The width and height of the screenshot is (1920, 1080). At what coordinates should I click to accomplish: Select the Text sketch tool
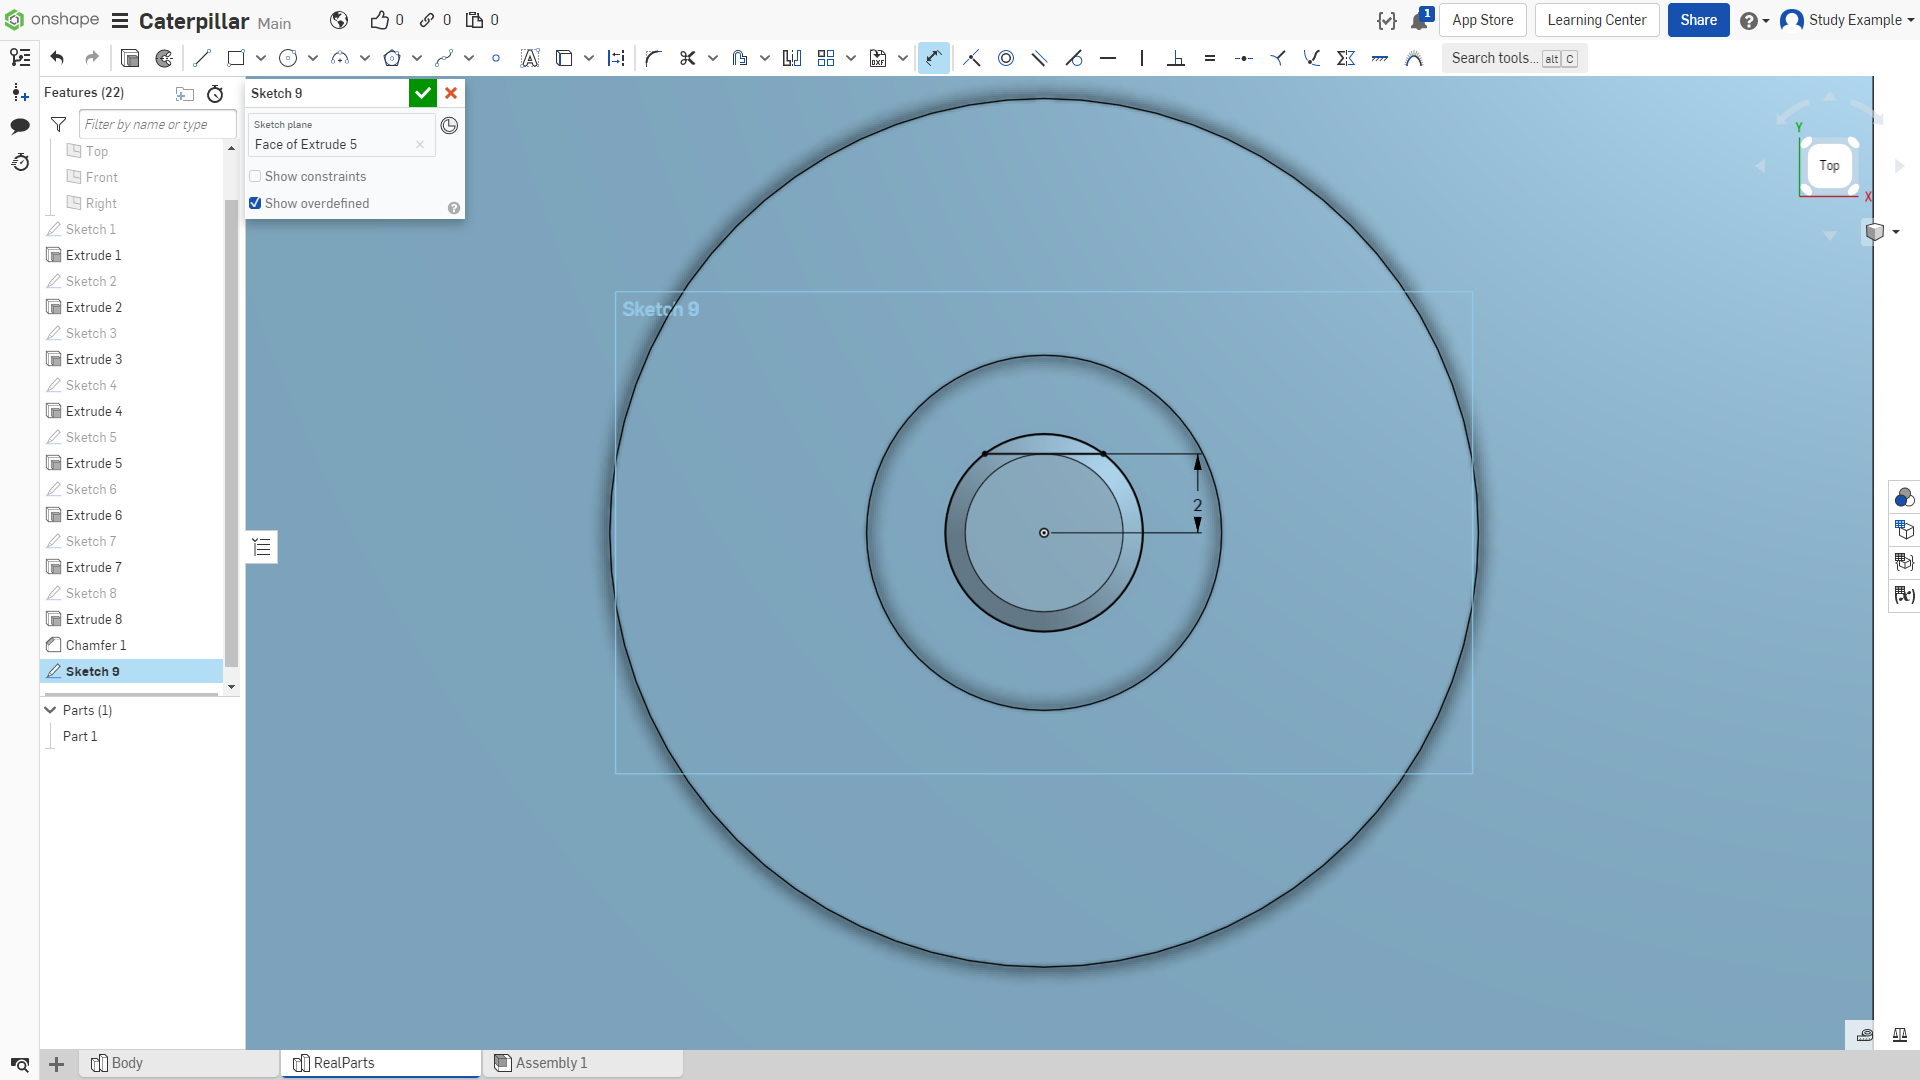(x=530, y=58)
